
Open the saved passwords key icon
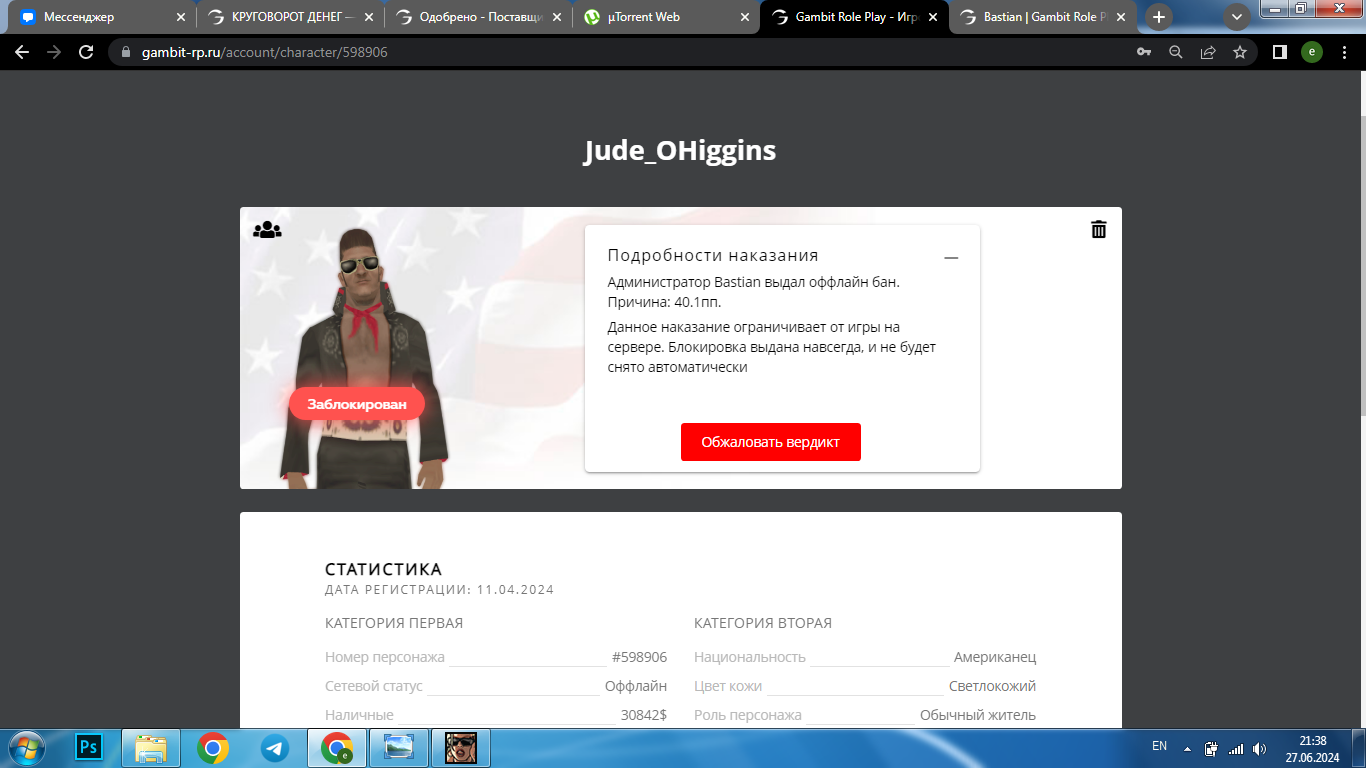(1144, 52)
